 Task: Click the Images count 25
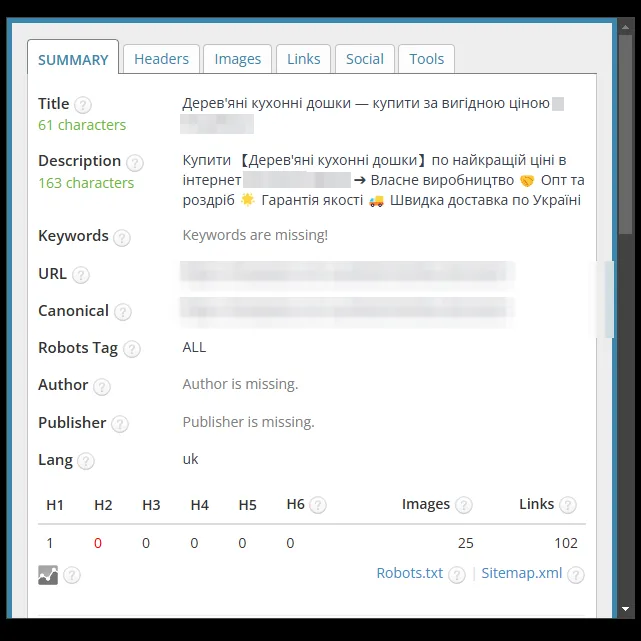(x=466, y=543)
